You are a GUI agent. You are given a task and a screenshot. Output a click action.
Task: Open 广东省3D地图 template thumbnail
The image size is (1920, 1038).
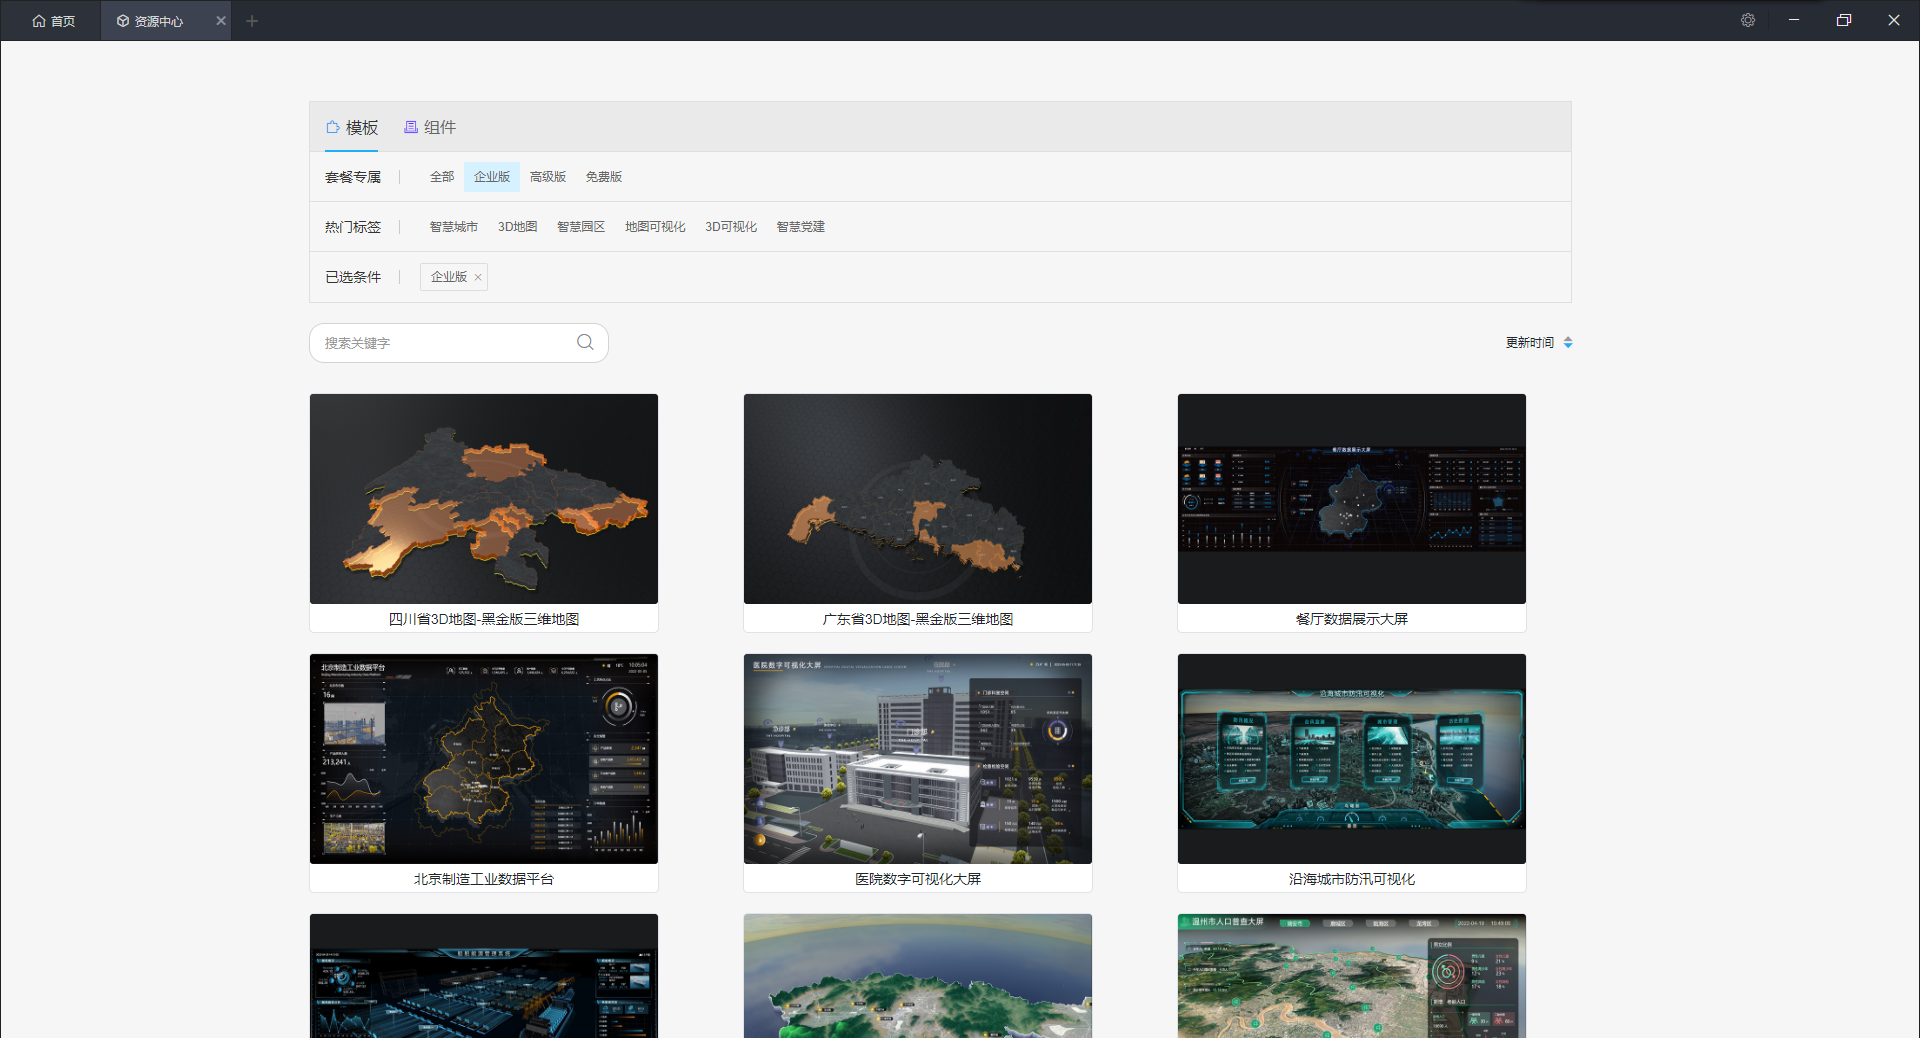[x=918, y=499]
